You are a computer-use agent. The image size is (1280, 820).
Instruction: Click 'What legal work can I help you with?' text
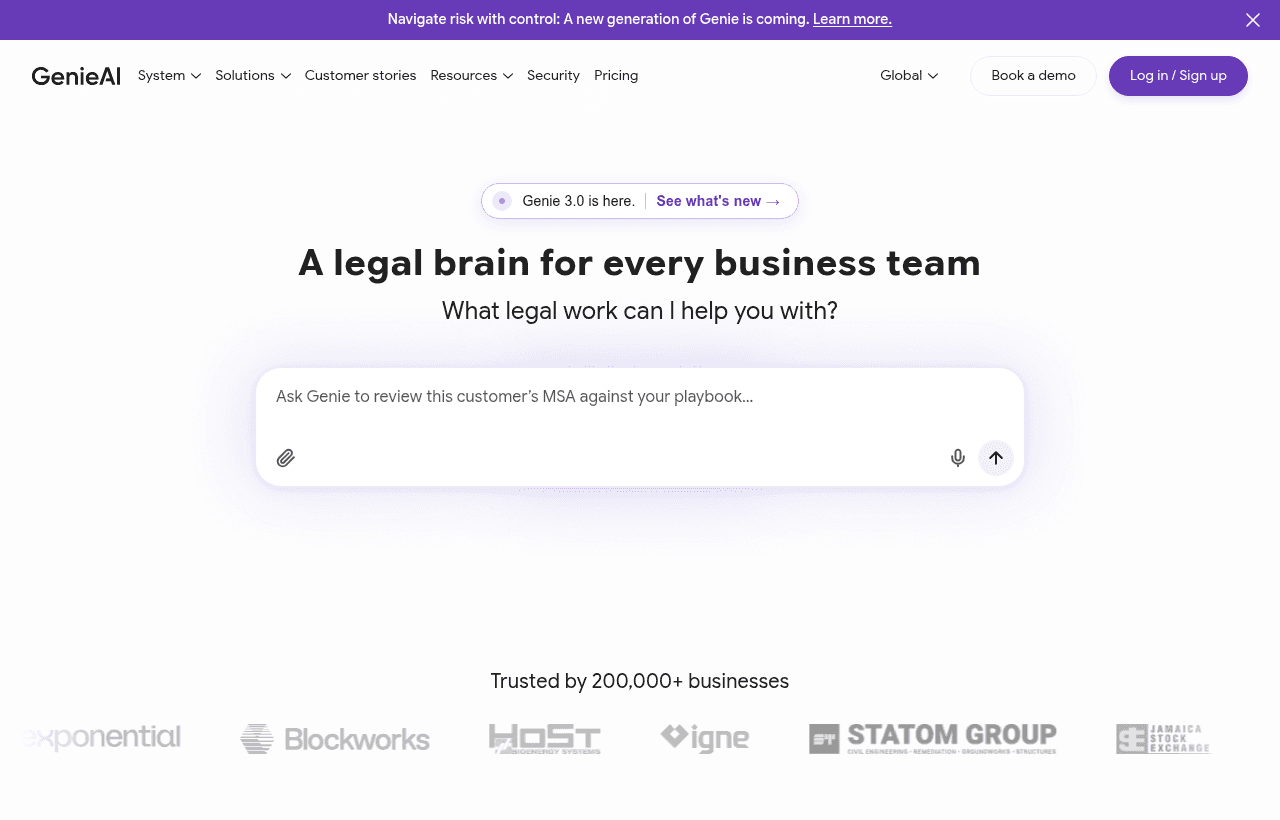640,311
